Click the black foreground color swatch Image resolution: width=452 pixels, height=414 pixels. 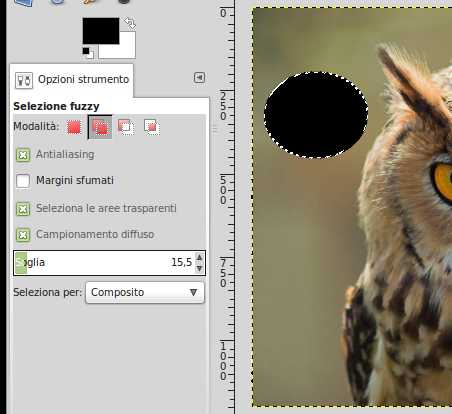point(101,31)
